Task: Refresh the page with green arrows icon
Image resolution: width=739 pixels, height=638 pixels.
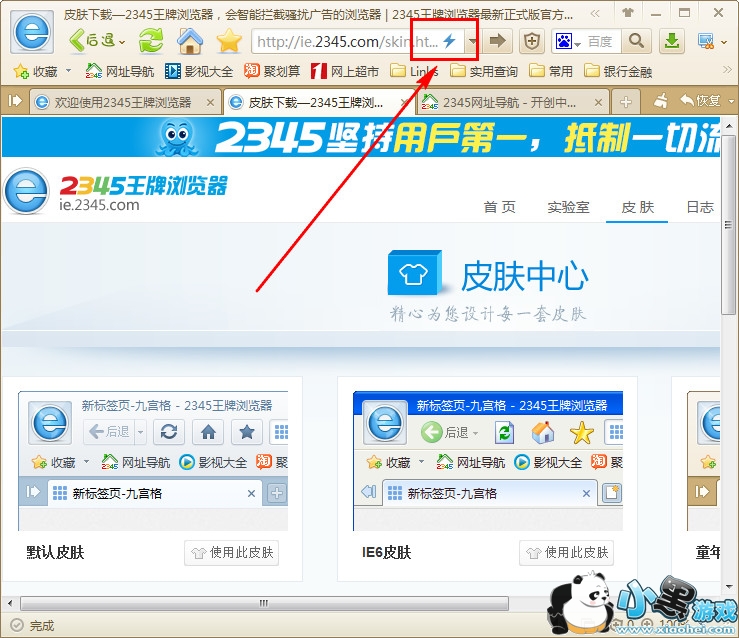Action: 151,41
